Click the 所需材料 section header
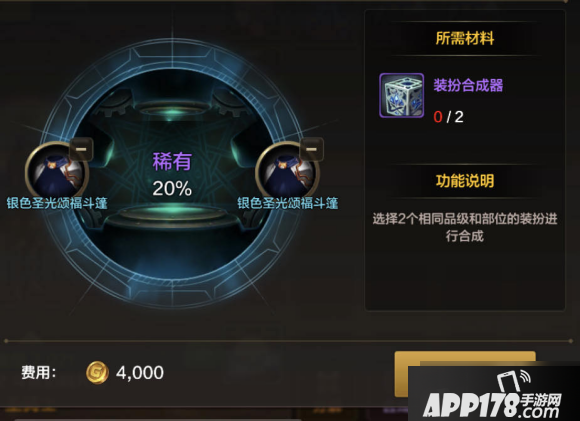Screen dimensions: 580x421 pos(465,38)
